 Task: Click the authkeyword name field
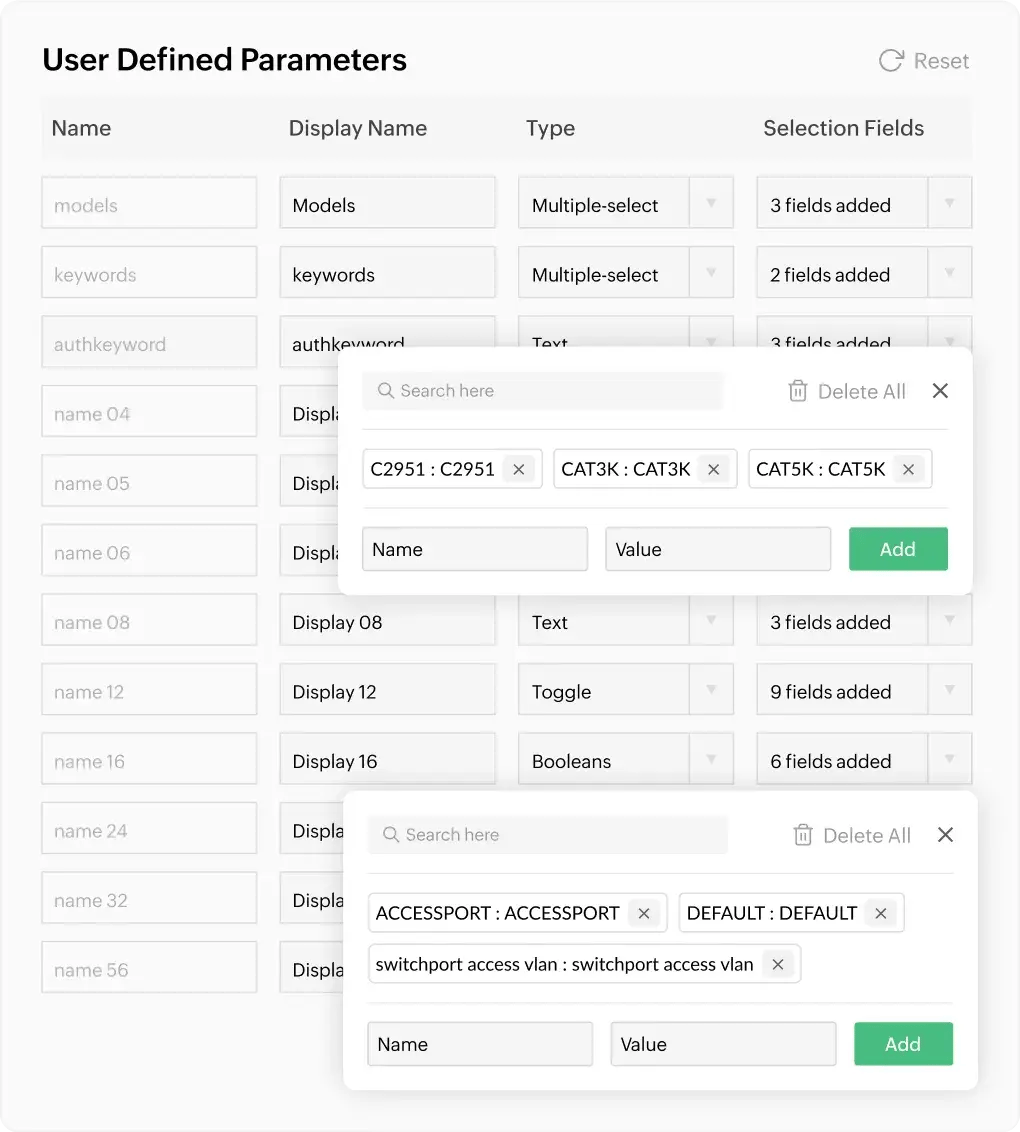click(149, 342)
